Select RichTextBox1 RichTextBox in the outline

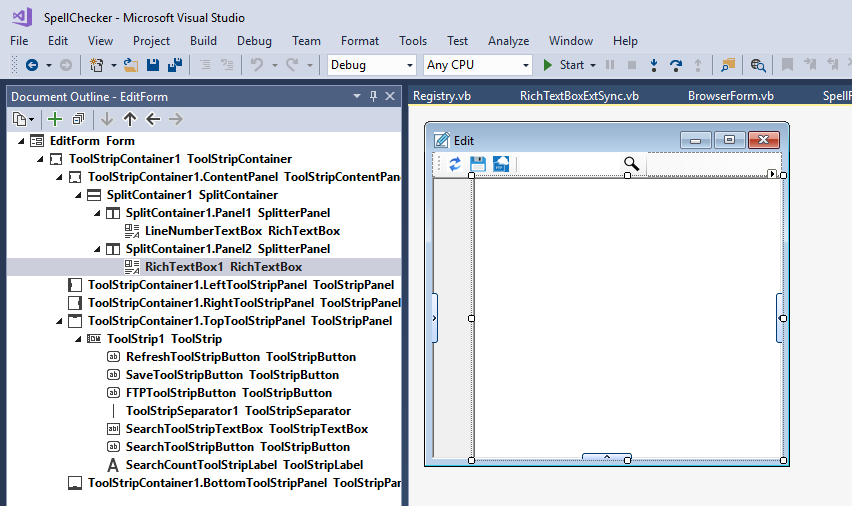pyautogui.click(x=223, y=267)
